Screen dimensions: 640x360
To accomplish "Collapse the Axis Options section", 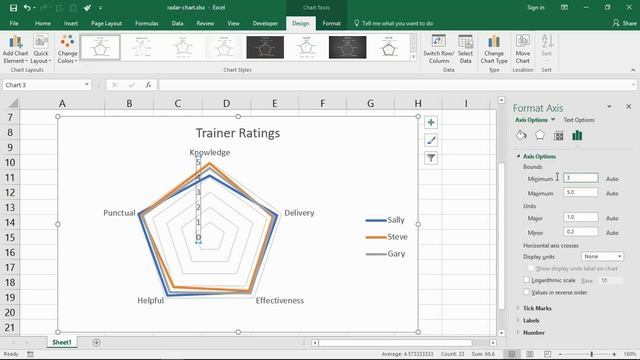I will point(518,156).
